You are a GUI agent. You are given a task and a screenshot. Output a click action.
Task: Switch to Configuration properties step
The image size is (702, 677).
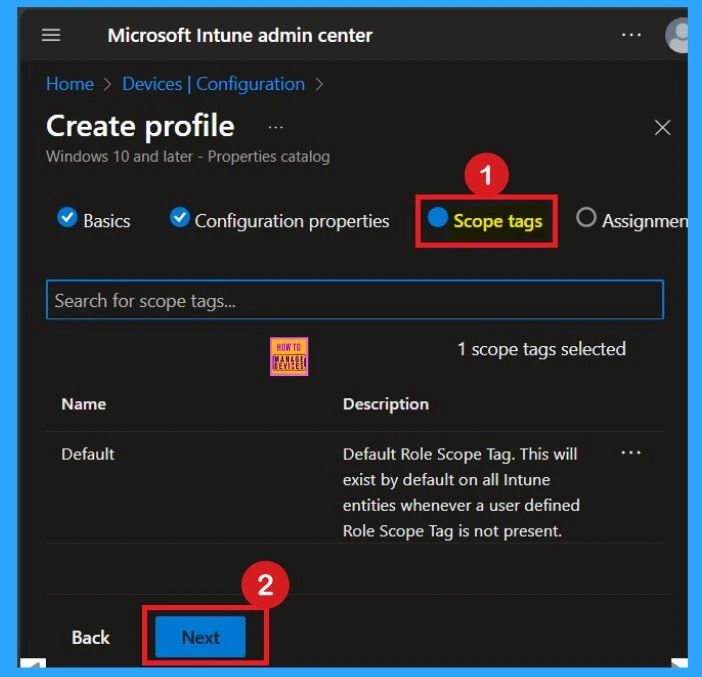[x=279, y=219]
